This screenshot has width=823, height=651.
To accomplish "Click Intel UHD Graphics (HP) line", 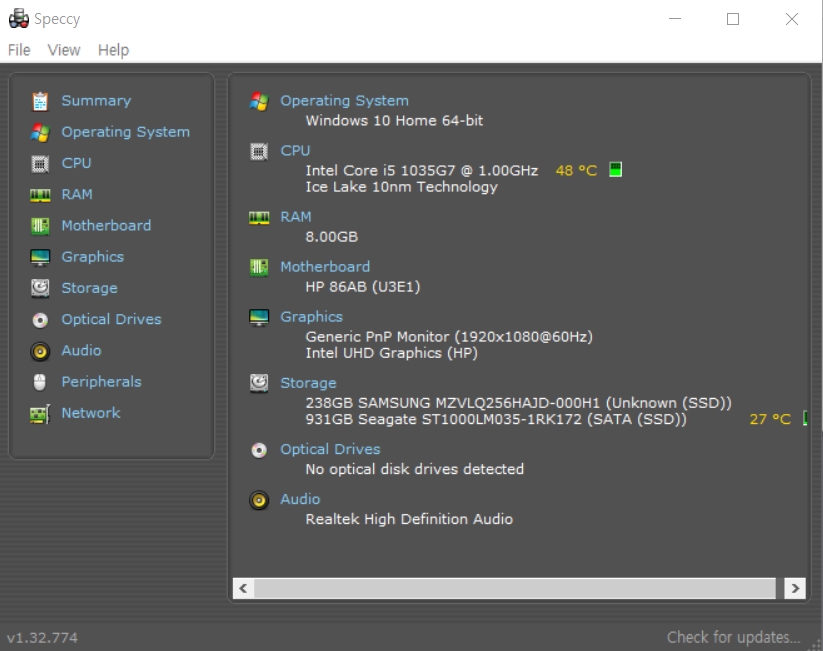I will point(392,353).
